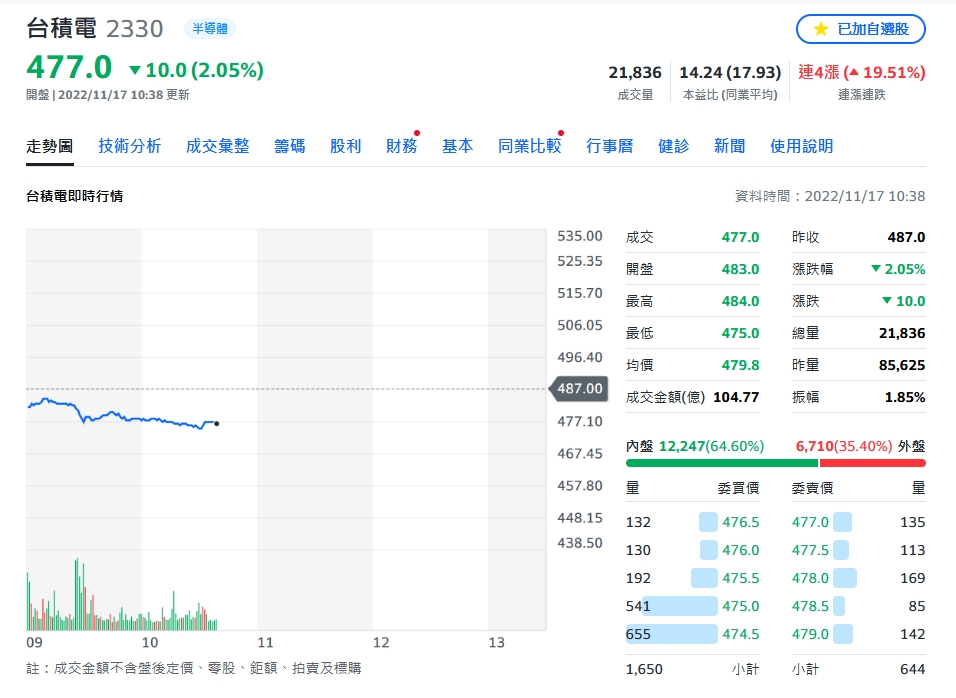
Task: Click the 昨量 85,625 value
Action: coord(902,365)
